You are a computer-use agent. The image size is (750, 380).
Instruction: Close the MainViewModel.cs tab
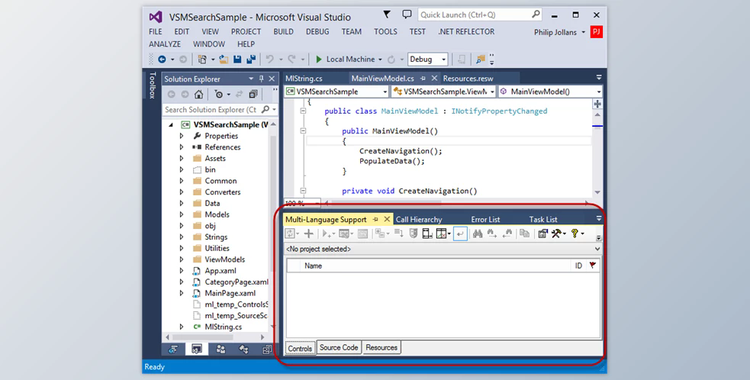coord(434,78)
